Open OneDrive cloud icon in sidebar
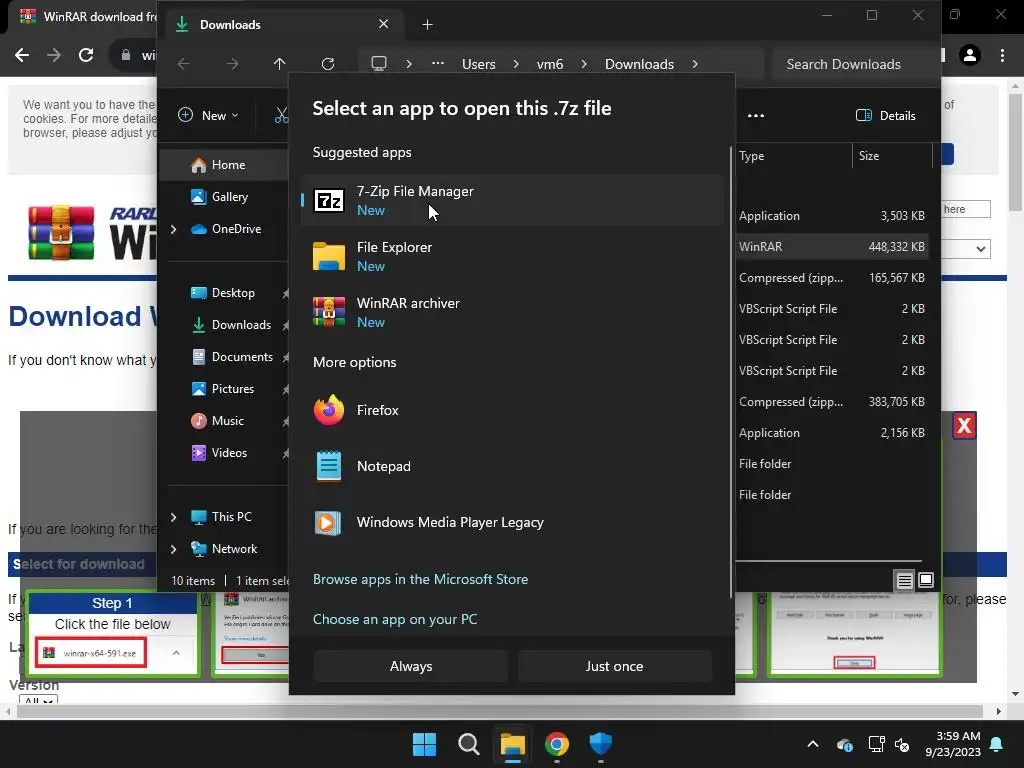Image resolution: width=1024 pixels, height=768 pixels. [199, 229]
